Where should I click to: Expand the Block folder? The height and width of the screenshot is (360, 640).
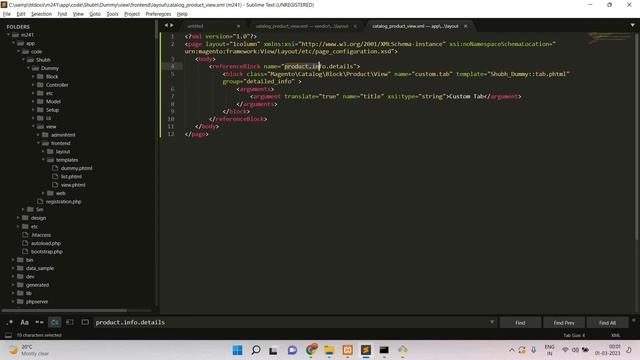click(x=33, y=77)
